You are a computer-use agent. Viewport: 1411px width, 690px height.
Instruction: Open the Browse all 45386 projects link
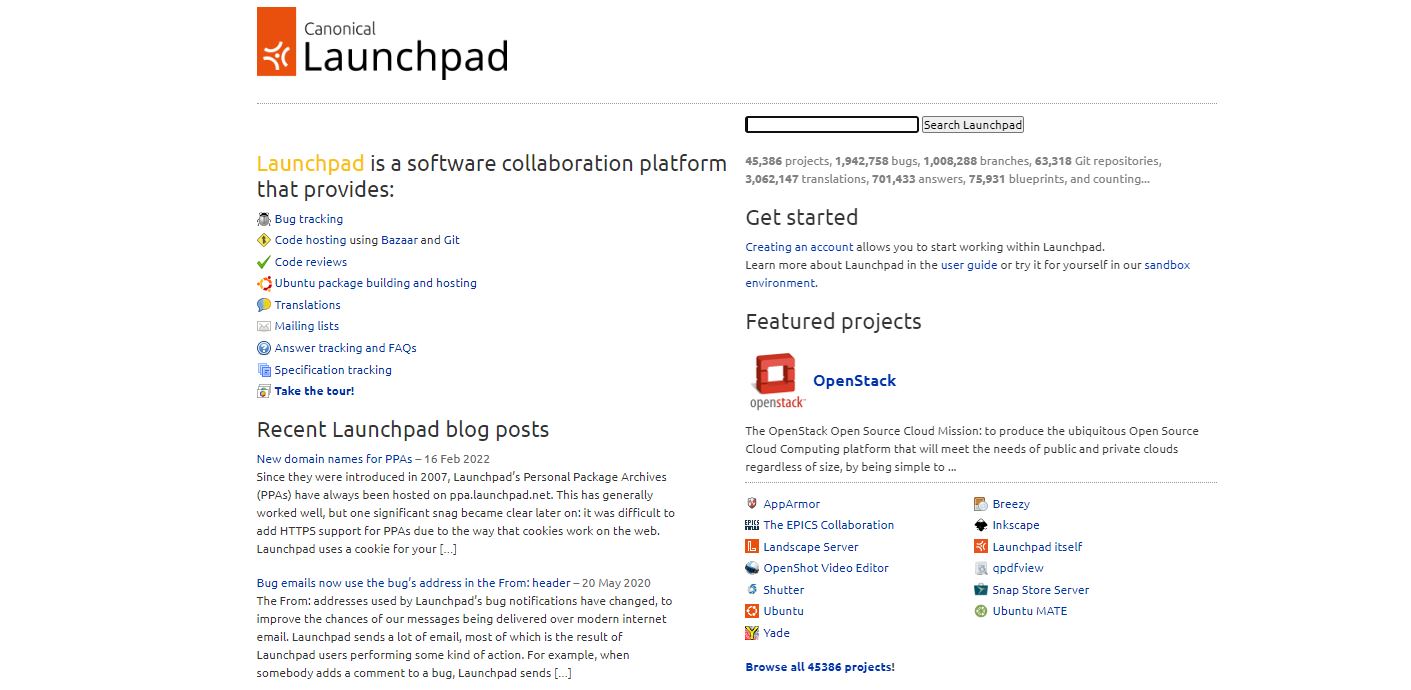pyautogui.click(x=820, y=667)
